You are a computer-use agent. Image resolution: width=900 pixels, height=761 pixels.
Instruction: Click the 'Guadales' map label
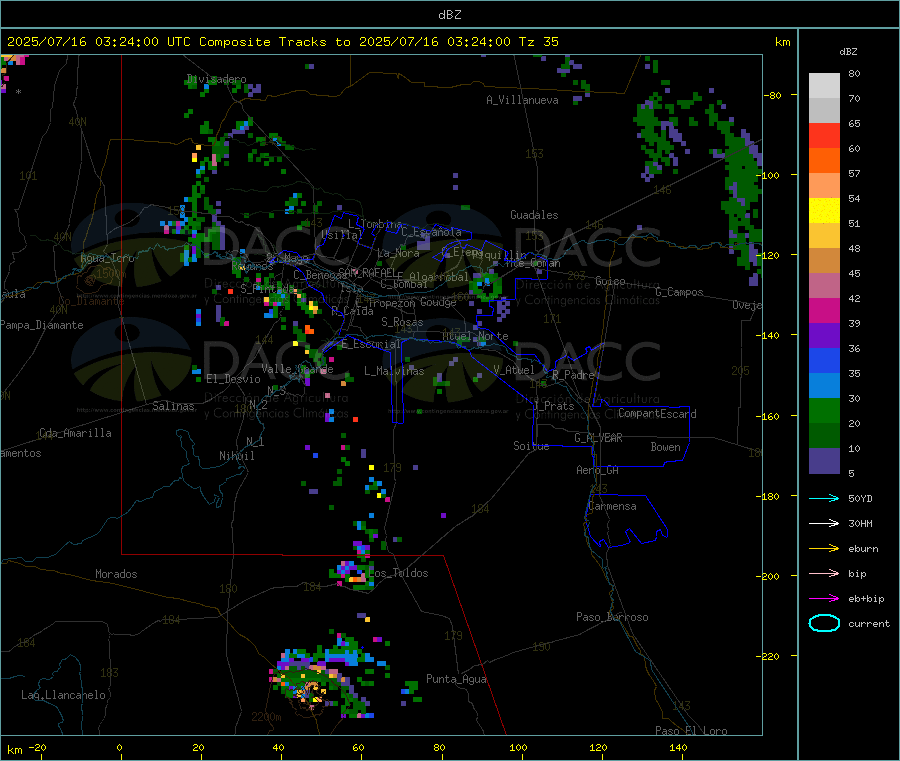click(x=534, y=215)
